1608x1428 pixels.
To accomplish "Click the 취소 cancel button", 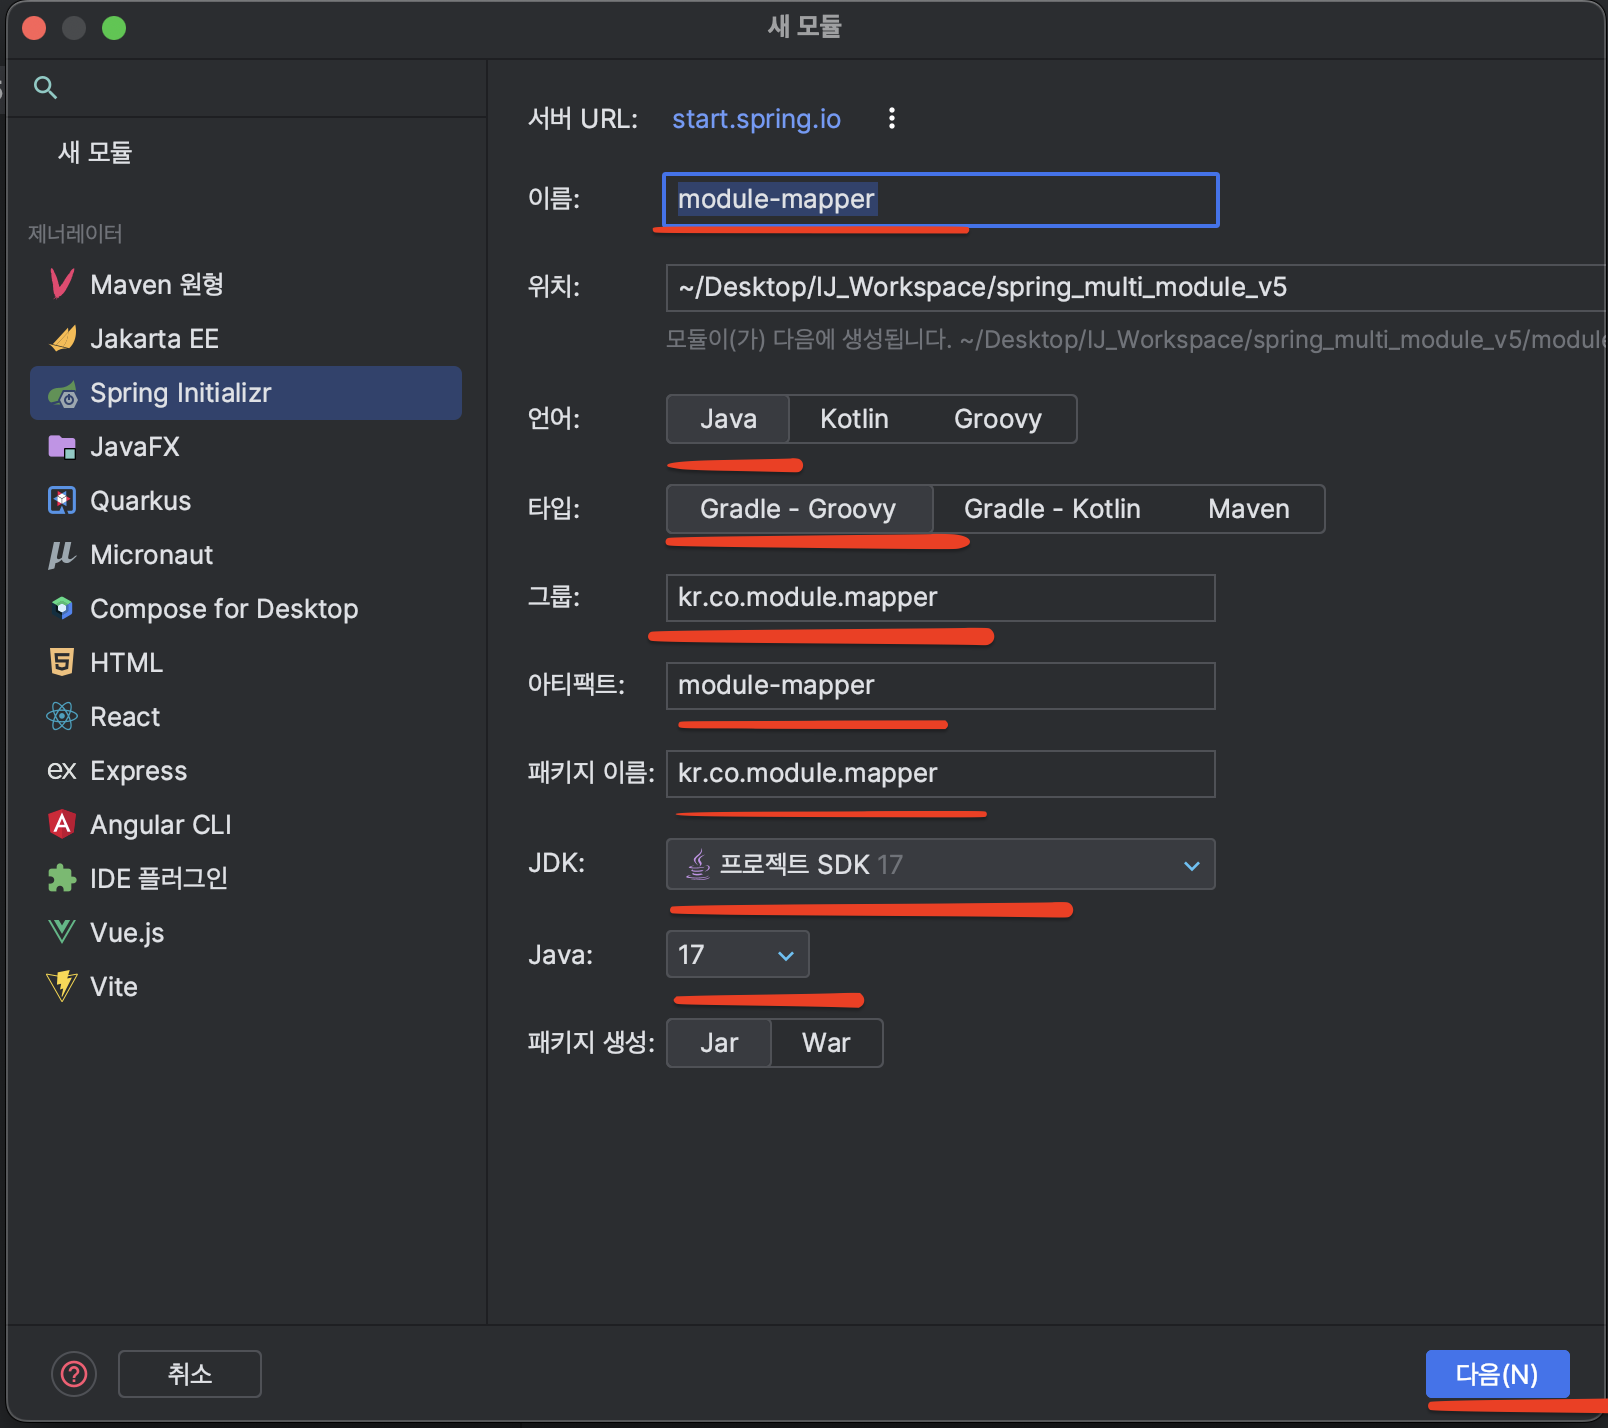I will [x=190, y=1374].
